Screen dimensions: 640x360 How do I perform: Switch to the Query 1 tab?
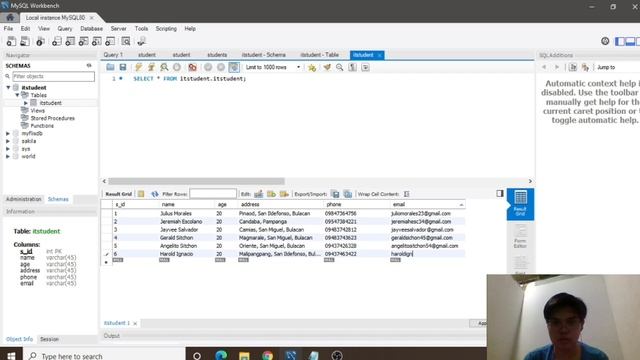coord(113,55)
